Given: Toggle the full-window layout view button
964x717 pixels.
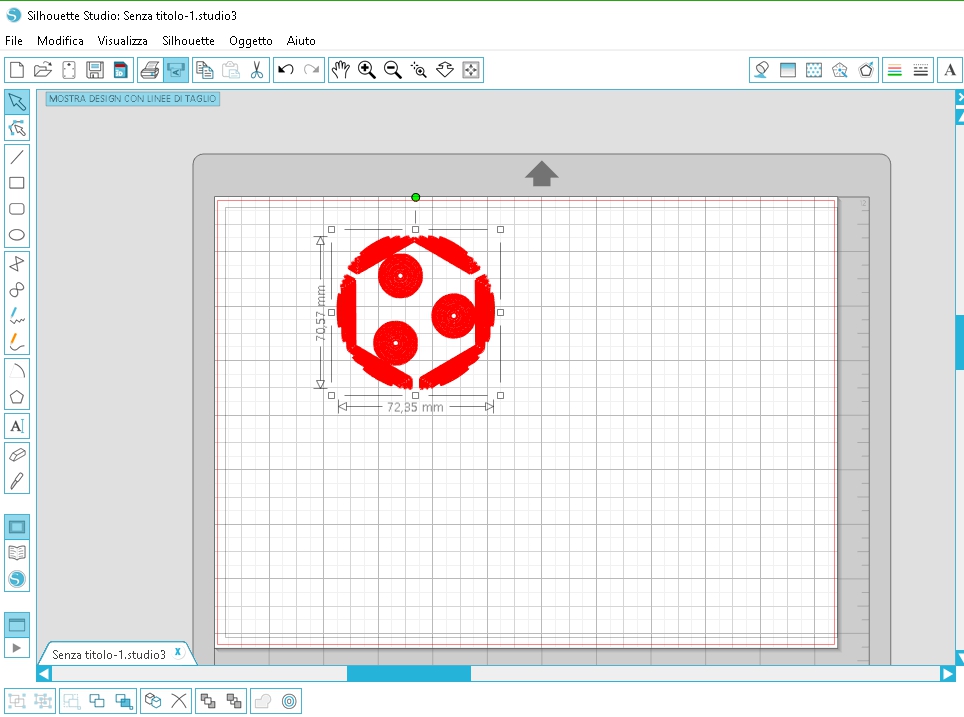Looking at the screenshot, I should tap(17, 625).
